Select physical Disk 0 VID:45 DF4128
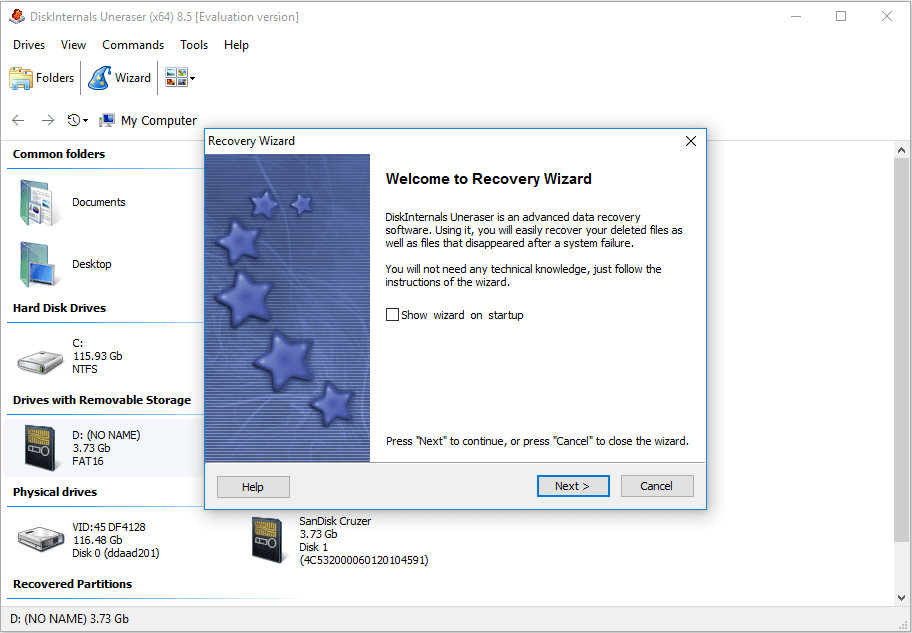Screen dimensions: 912x633 (x=42, y=540)
